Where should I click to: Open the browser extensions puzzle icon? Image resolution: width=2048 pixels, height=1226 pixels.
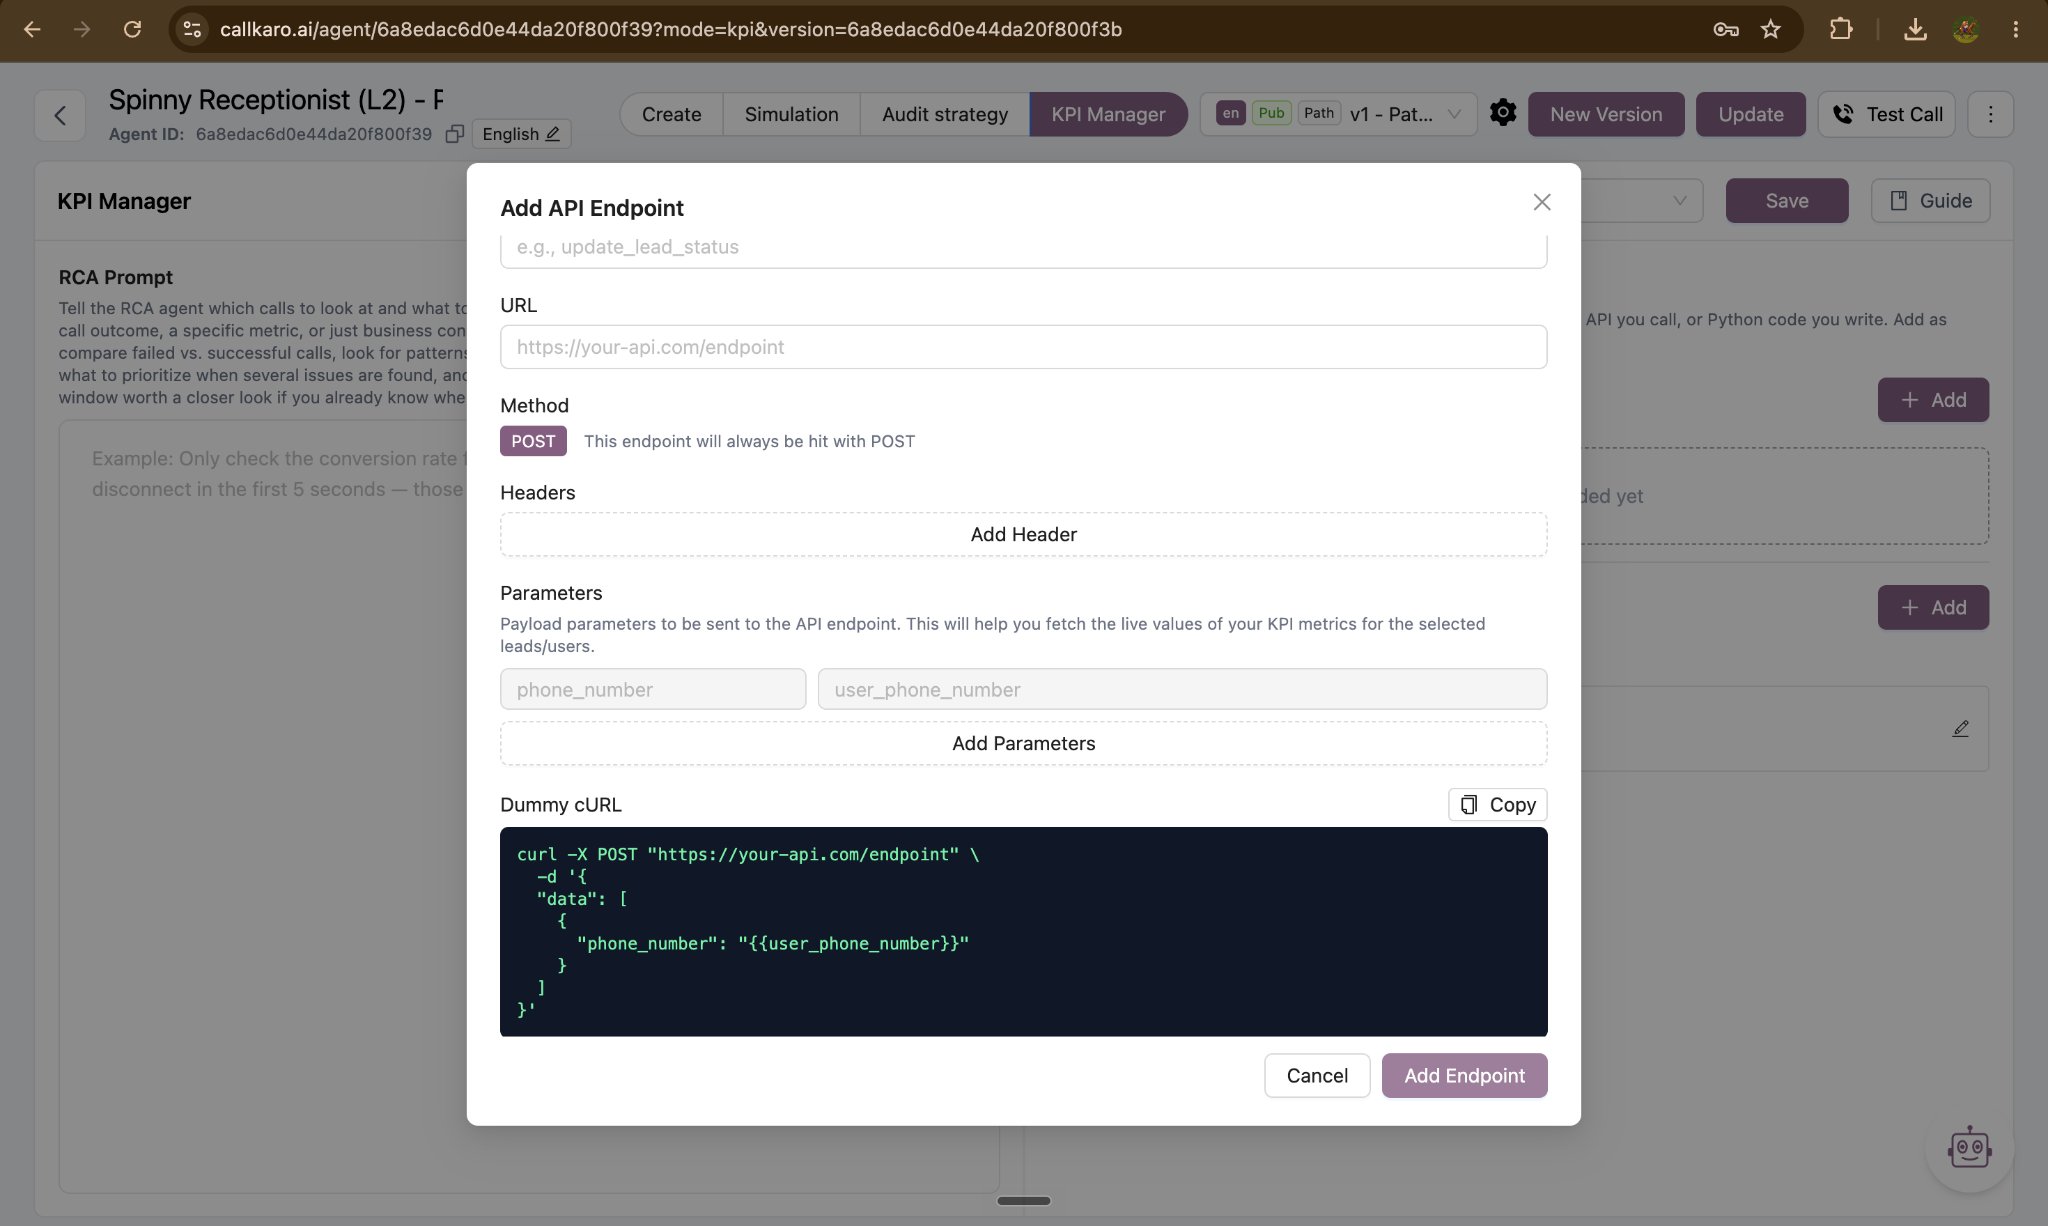pos(1841,29)
